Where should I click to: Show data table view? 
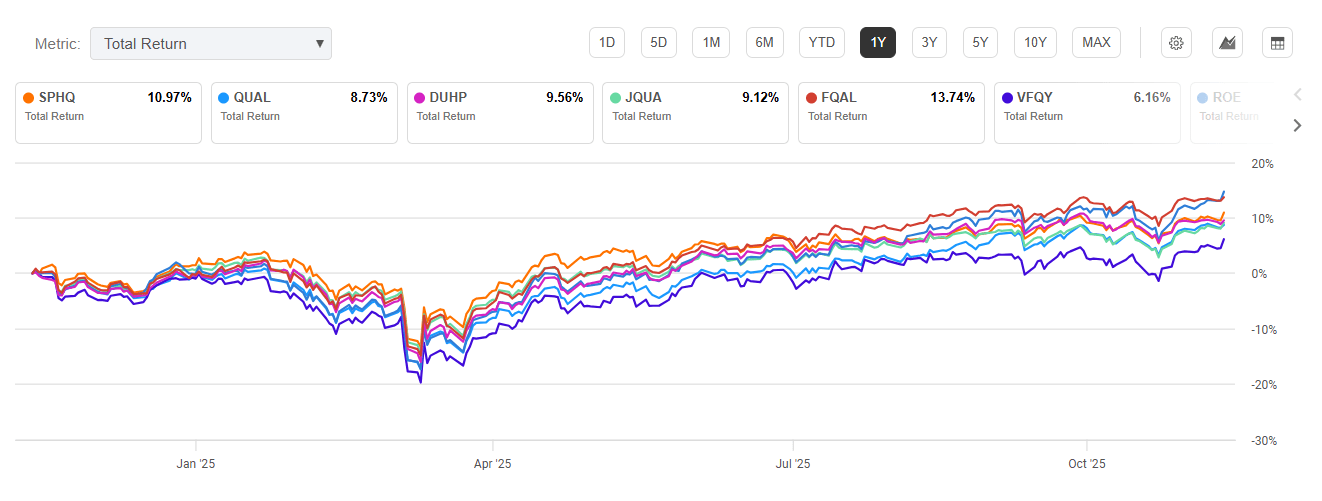(1277, 43)
